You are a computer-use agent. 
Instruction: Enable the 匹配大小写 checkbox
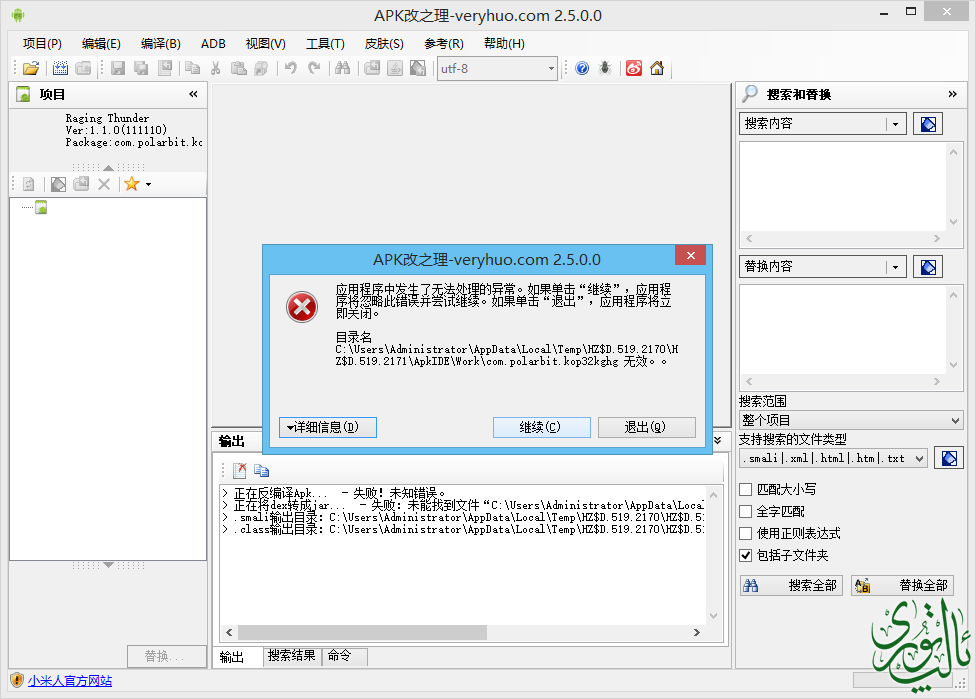pyautogui.click(x=746, y=490)
